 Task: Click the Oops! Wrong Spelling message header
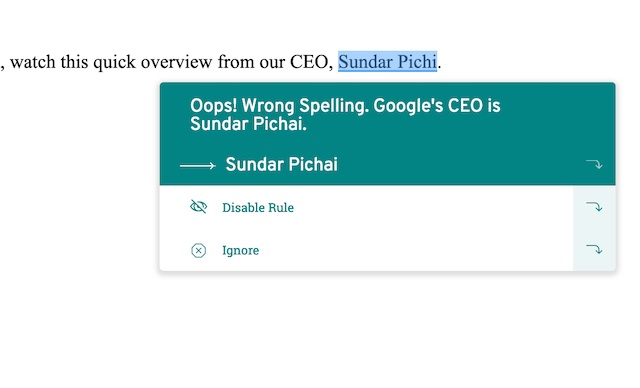[x=345, y=115]
